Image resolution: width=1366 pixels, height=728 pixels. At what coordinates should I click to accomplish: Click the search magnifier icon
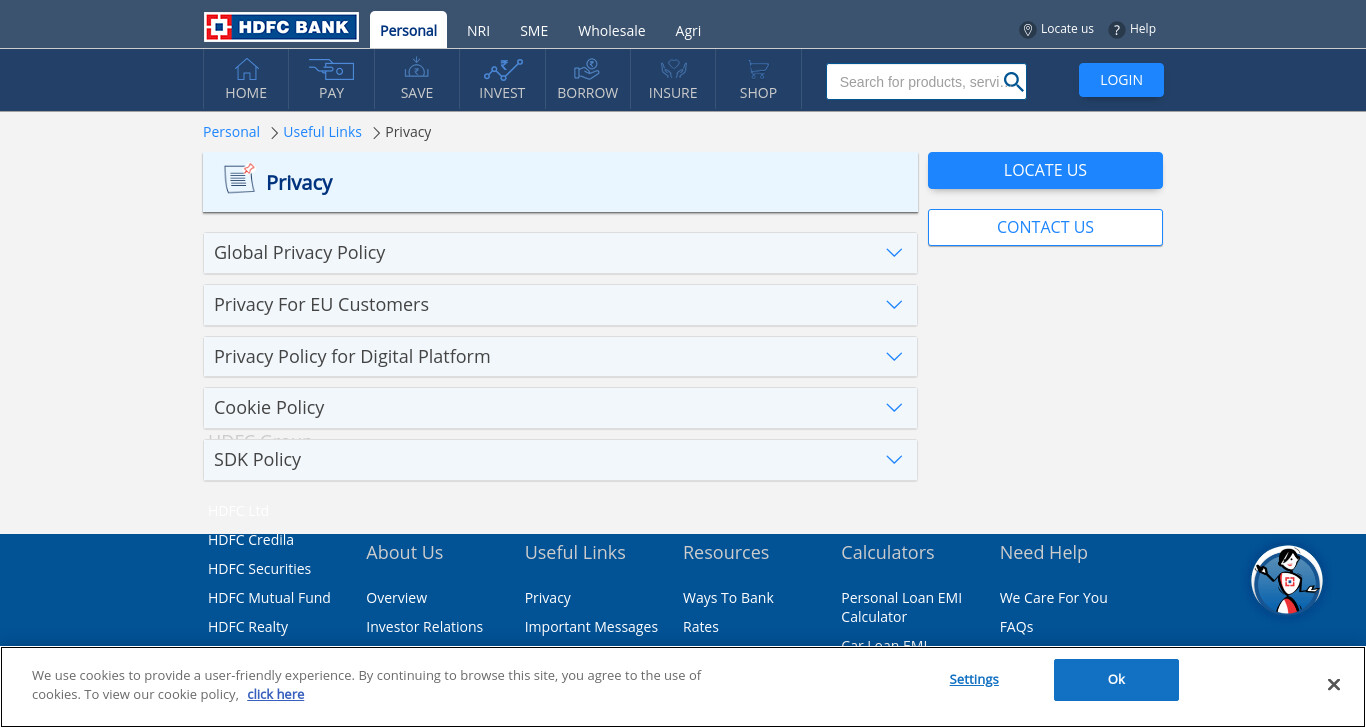1014,82
